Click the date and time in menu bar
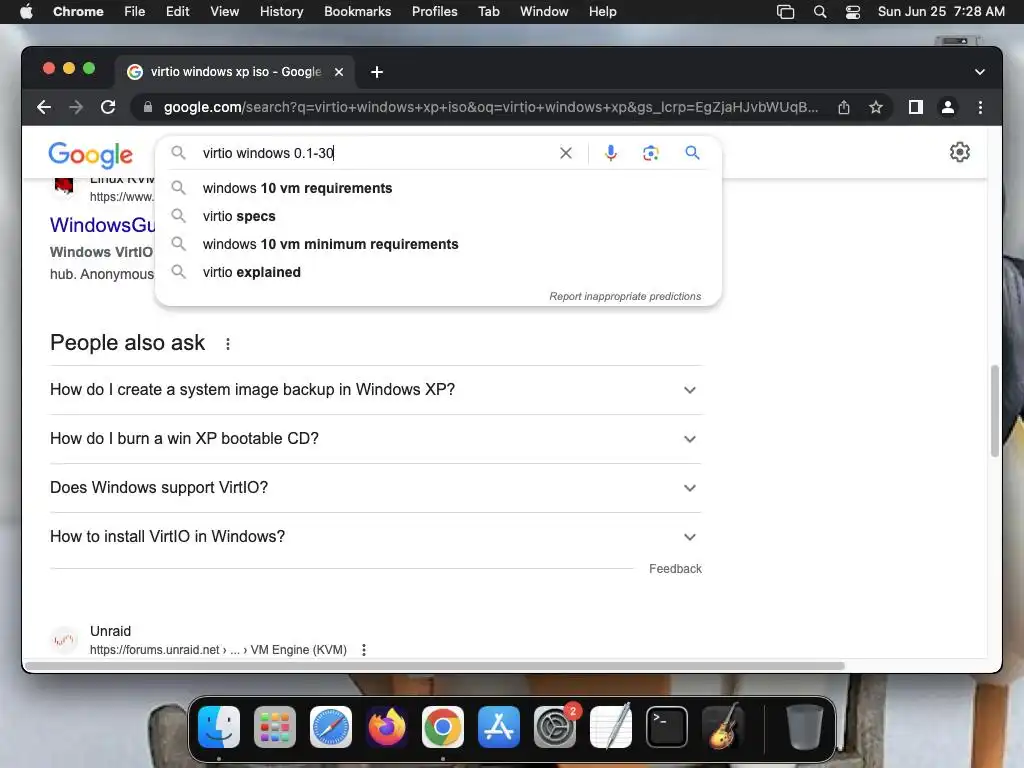This screenshot has height=768, width=1024. pyautogui.click(x=941, y=12)
